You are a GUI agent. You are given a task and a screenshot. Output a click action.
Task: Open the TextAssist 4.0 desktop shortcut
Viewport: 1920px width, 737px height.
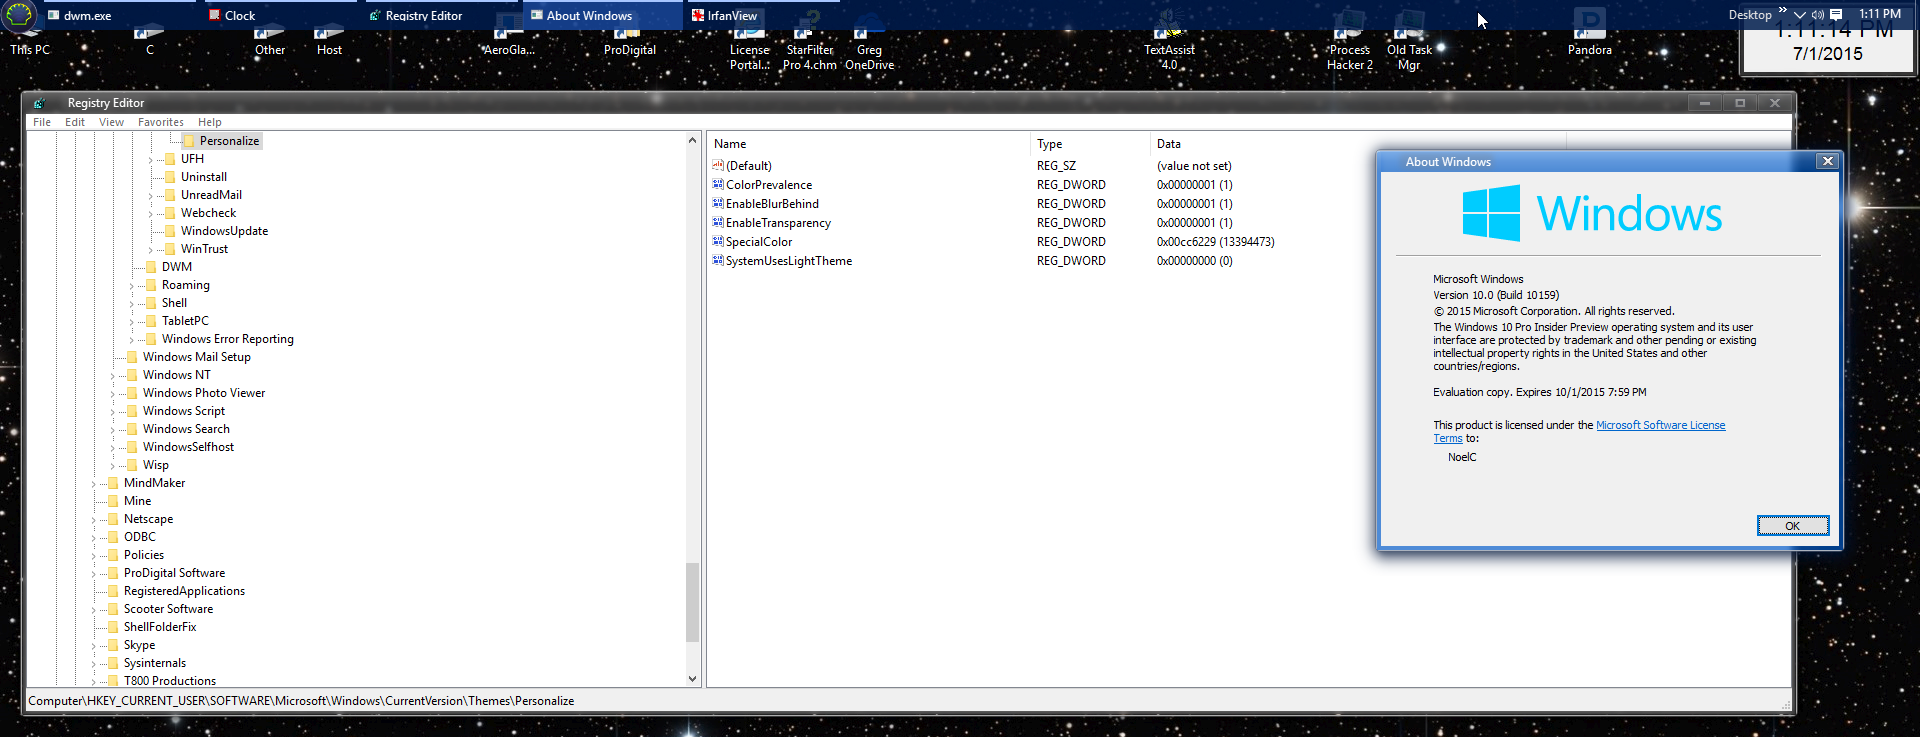(x=1169, y=40)
